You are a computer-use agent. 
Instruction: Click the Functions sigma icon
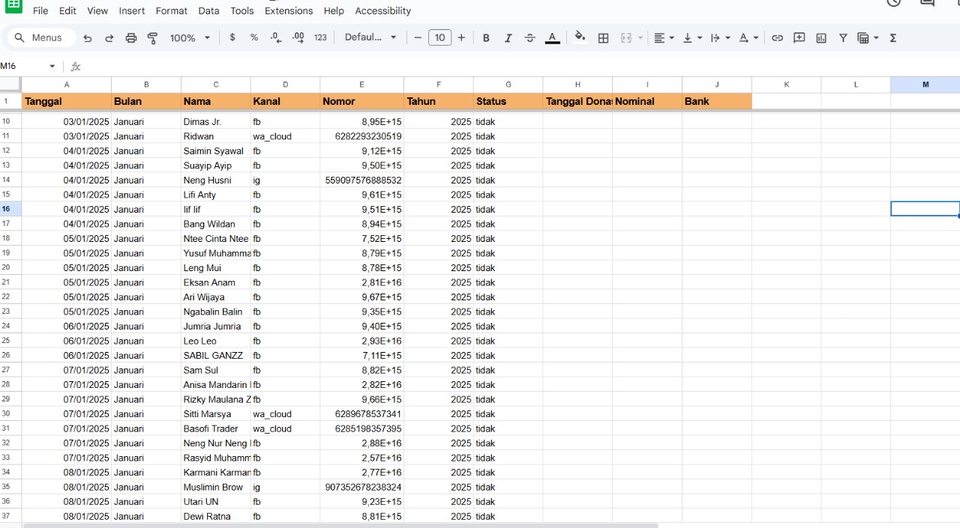pos(893,38)
